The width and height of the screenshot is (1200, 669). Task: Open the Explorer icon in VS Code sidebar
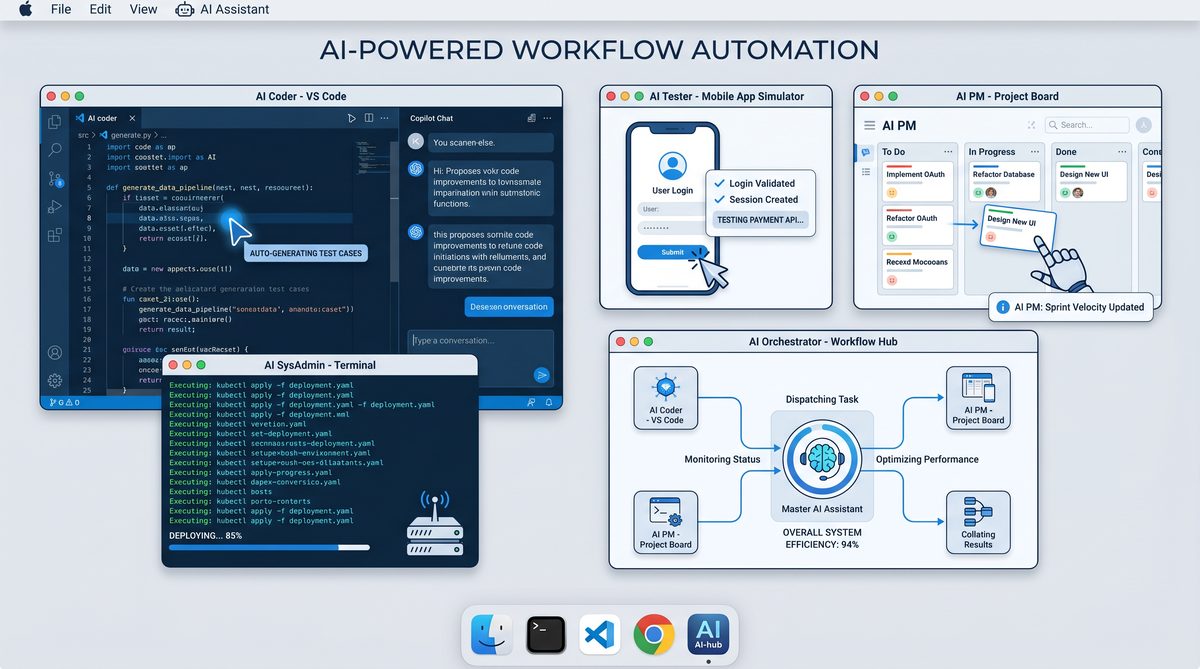pyautogui.click(x=55, y=121)
